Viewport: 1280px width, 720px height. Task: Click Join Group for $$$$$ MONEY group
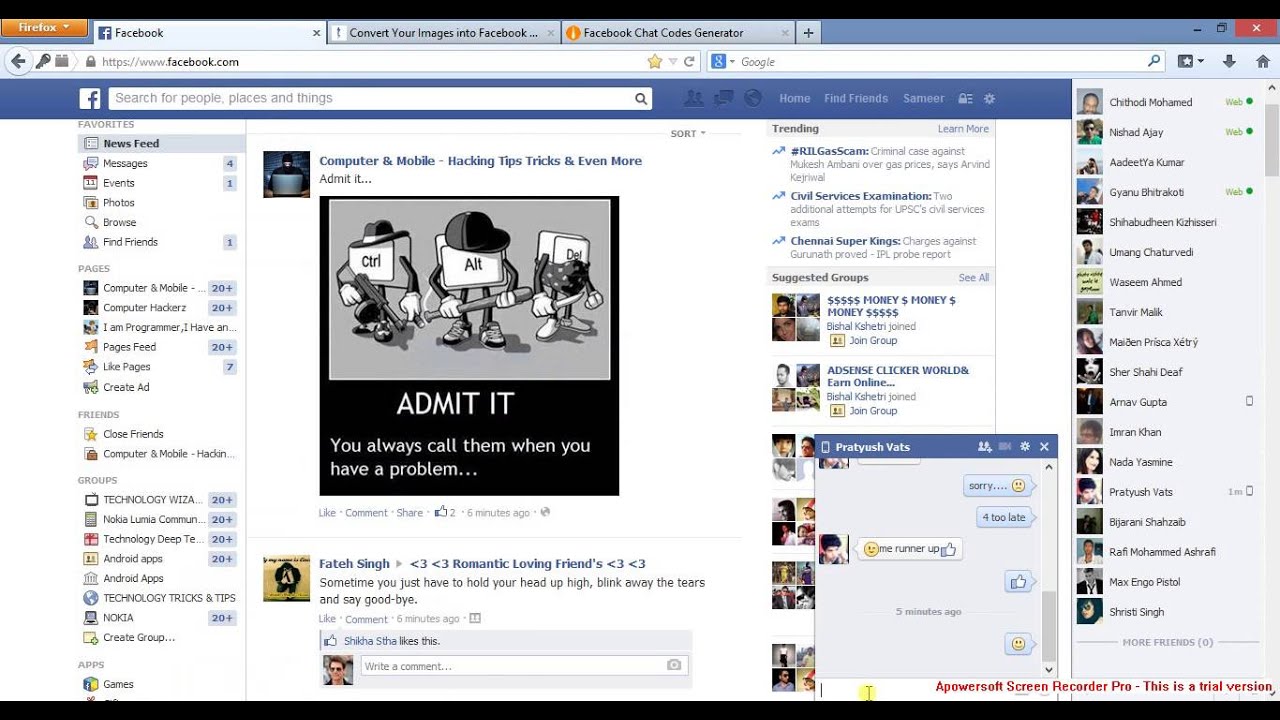(872, 340)
